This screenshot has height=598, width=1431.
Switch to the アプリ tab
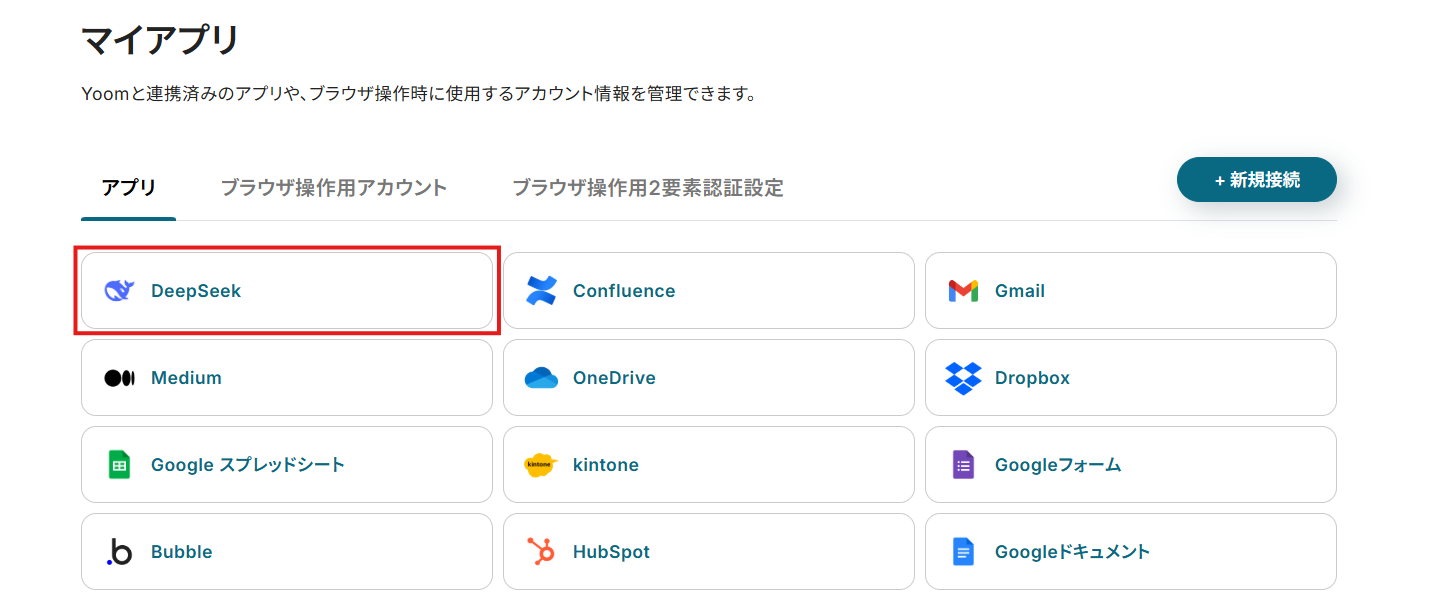[128, 188]
